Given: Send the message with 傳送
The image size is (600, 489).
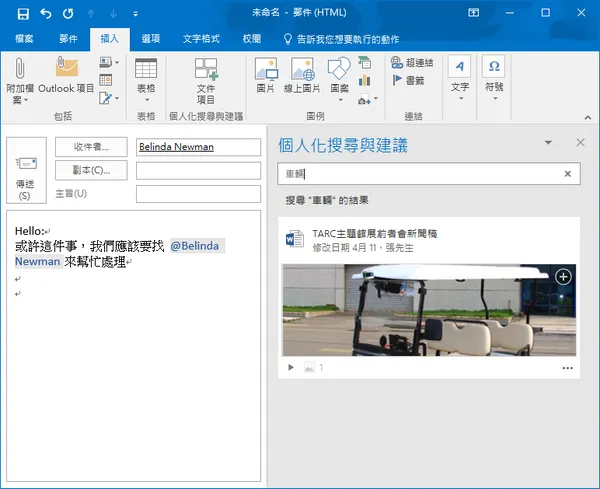Looking at the screenshot, I should 26,171.
